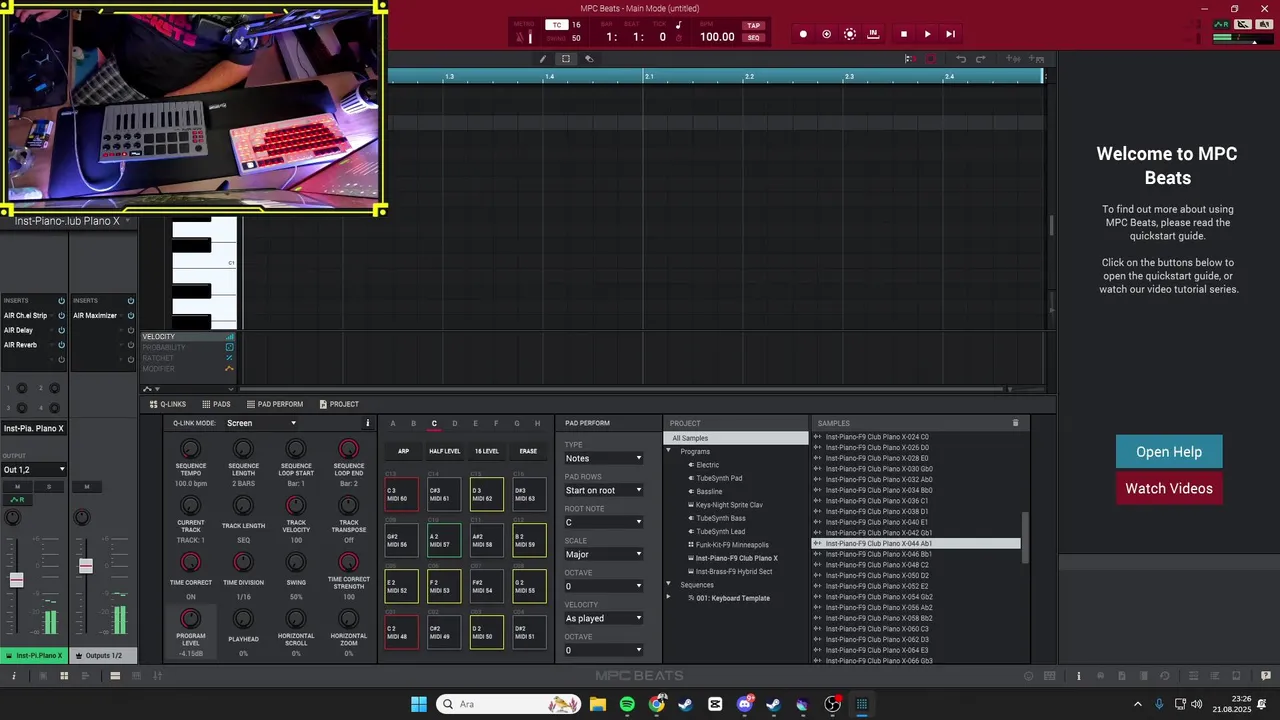Select the pencil draw tool
This screenshot has width=1280, height=720.
click(543, 59)
